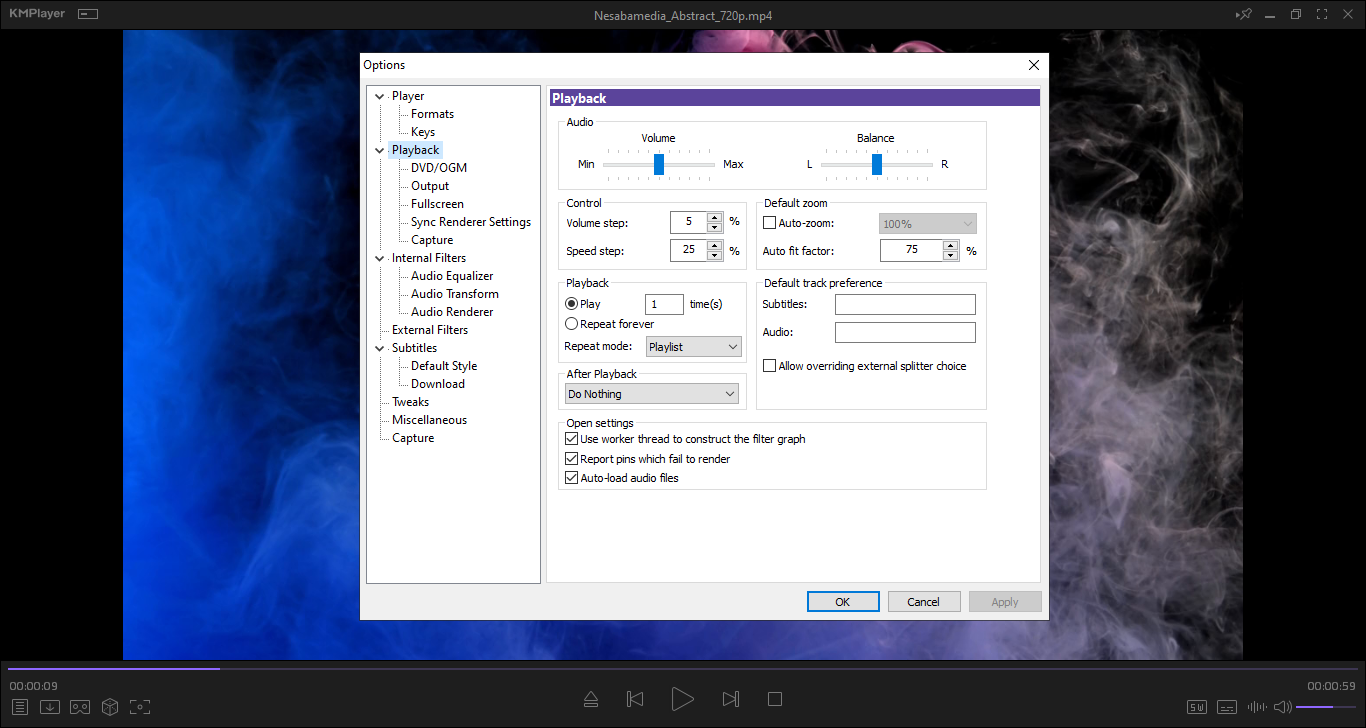Mute audio with the speaker icon
The height and width of the screenshot is (728, 1366).
pos(1282,707)
